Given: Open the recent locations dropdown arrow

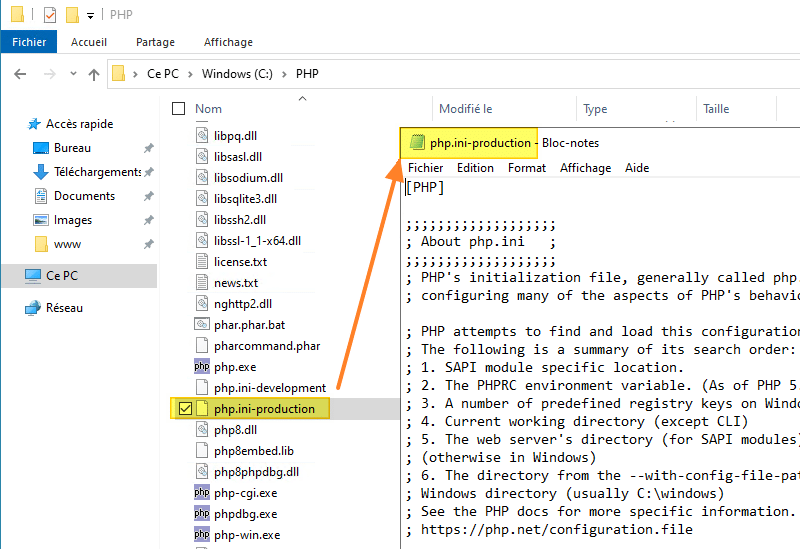Looking at the screenshot, I should (71, 74).
